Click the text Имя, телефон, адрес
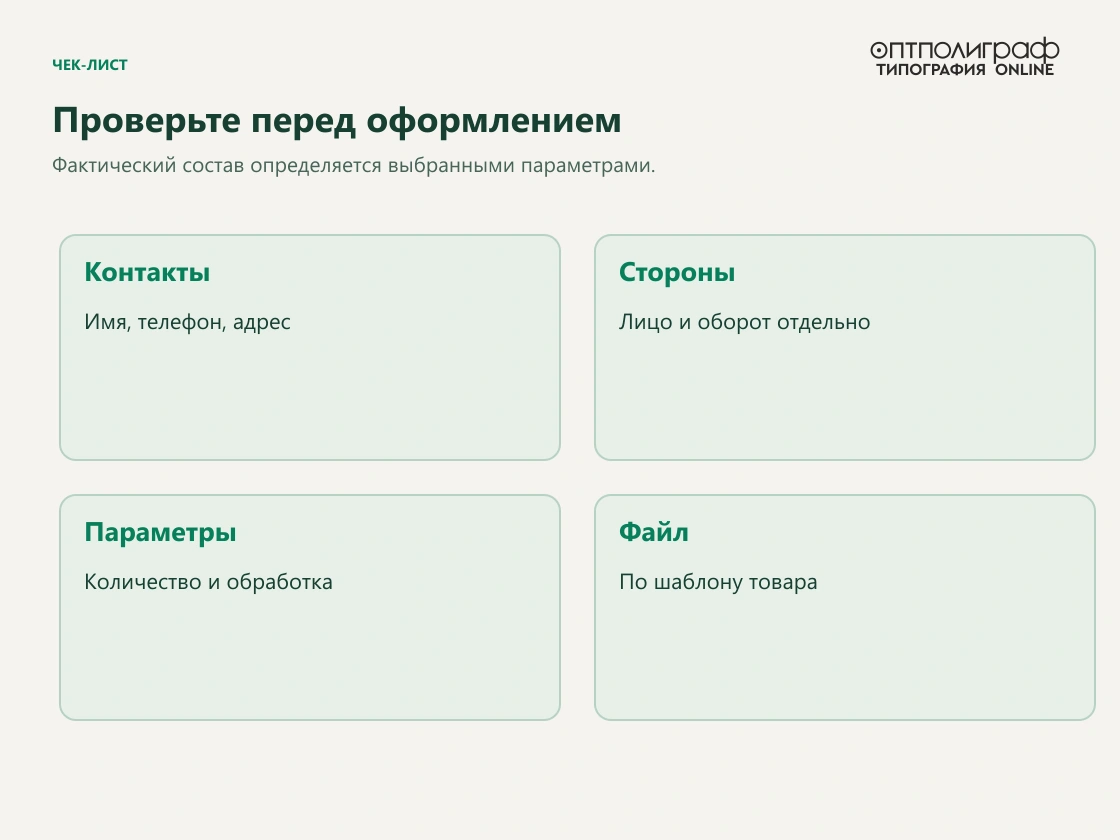Image resolution: width=1120 pixels, height=840 pixels. click(x=187, y=322)
